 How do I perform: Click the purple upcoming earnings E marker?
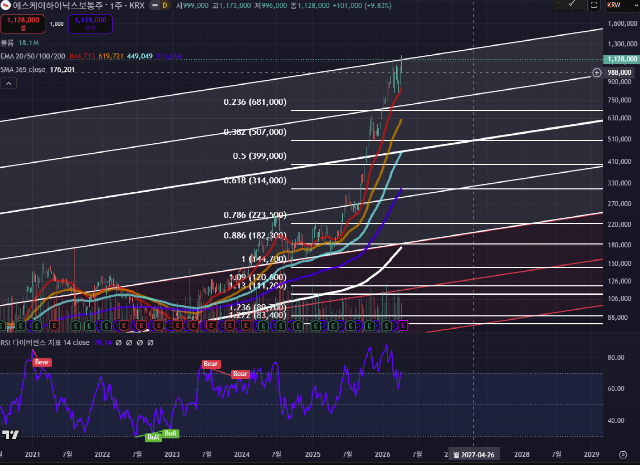[403, 325]
